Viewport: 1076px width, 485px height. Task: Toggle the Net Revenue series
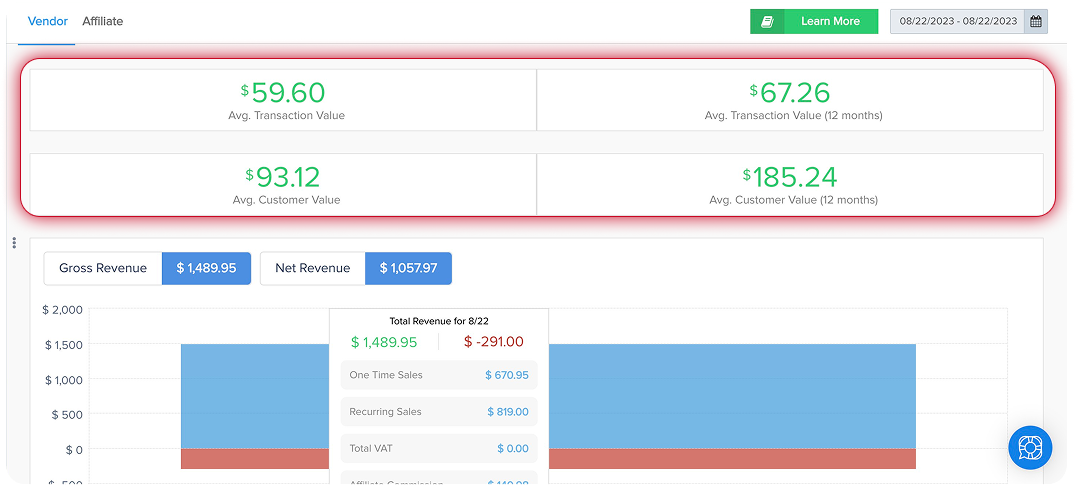click(x=313, y=268)
